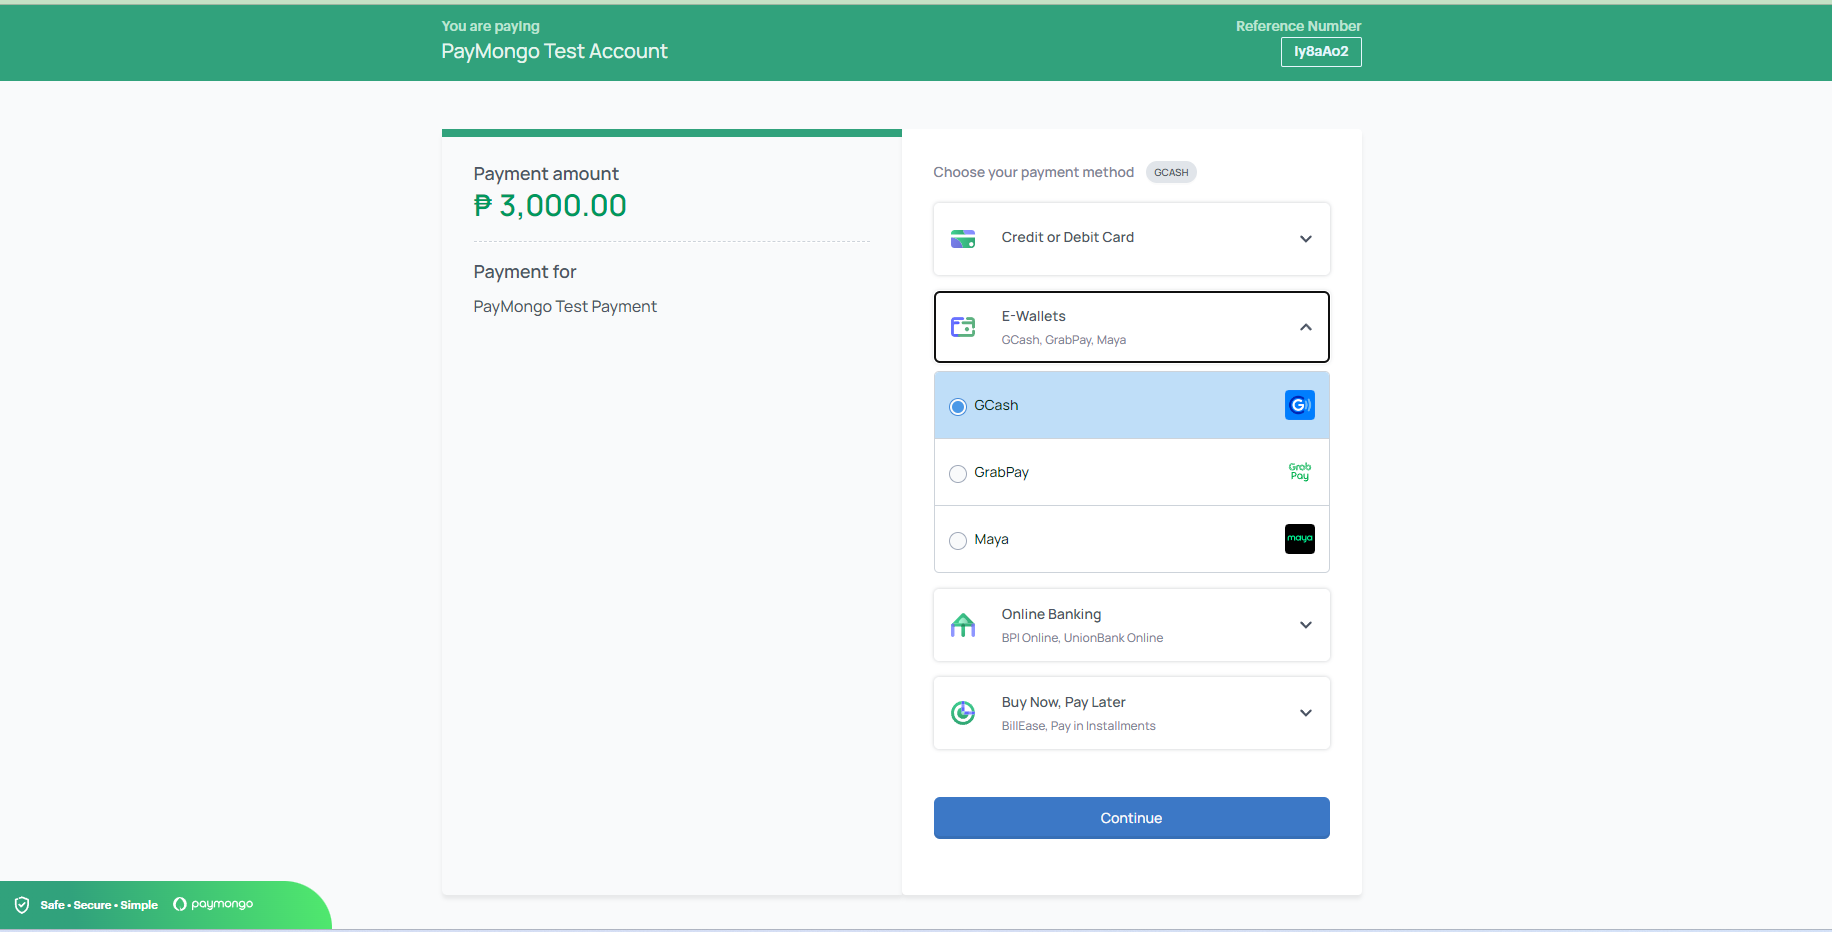Viewport: 1832px width, 932px height.
Task: Click the Online Banking title text
Action: tap(1051, 614)
